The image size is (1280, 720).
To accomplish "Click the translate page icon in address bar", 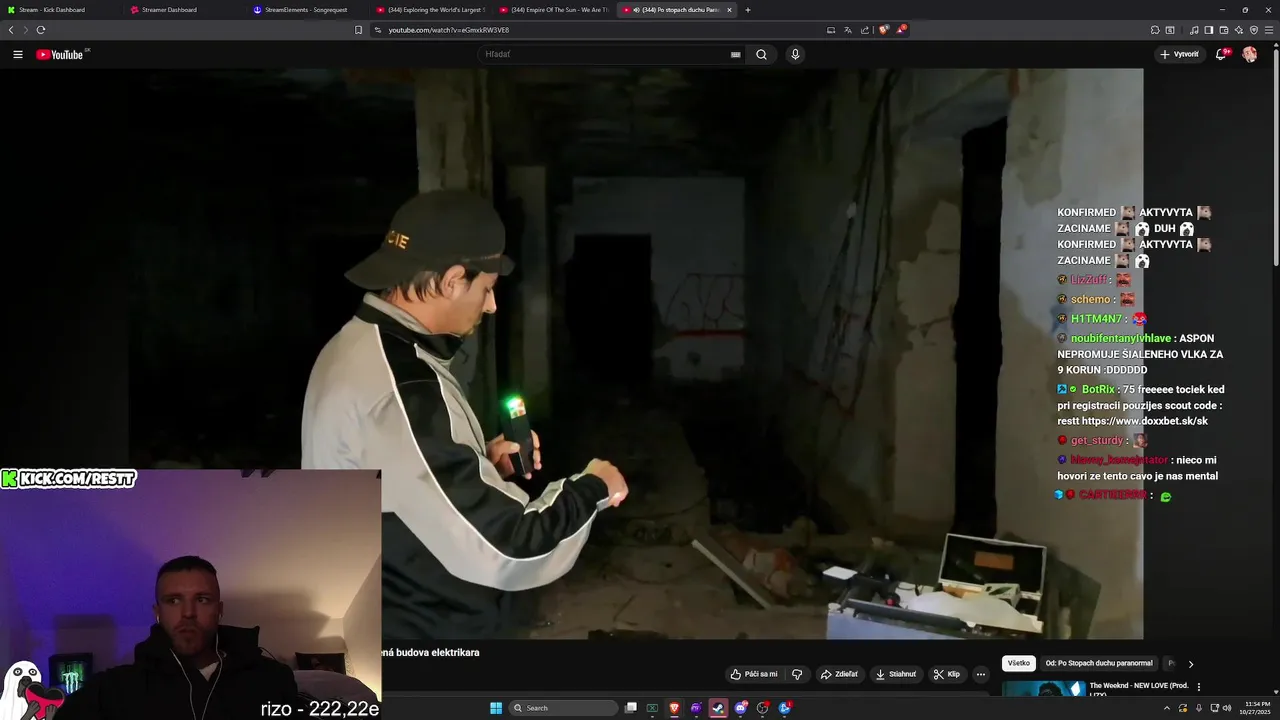I will (848, 30).
